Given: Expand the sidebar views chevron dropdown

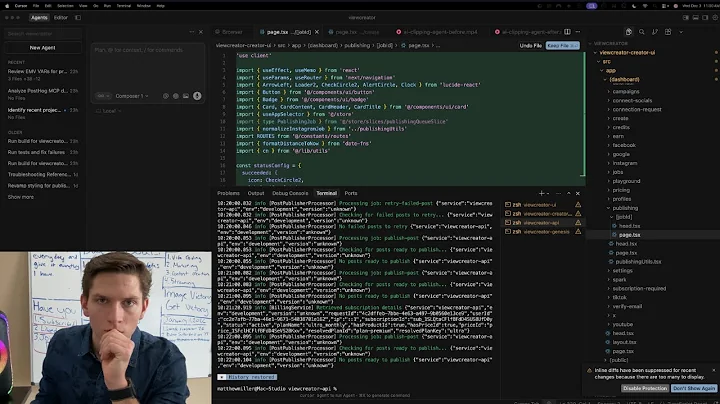Looking at the screenshot, I should pyautogui.click(x=681, y=32).
